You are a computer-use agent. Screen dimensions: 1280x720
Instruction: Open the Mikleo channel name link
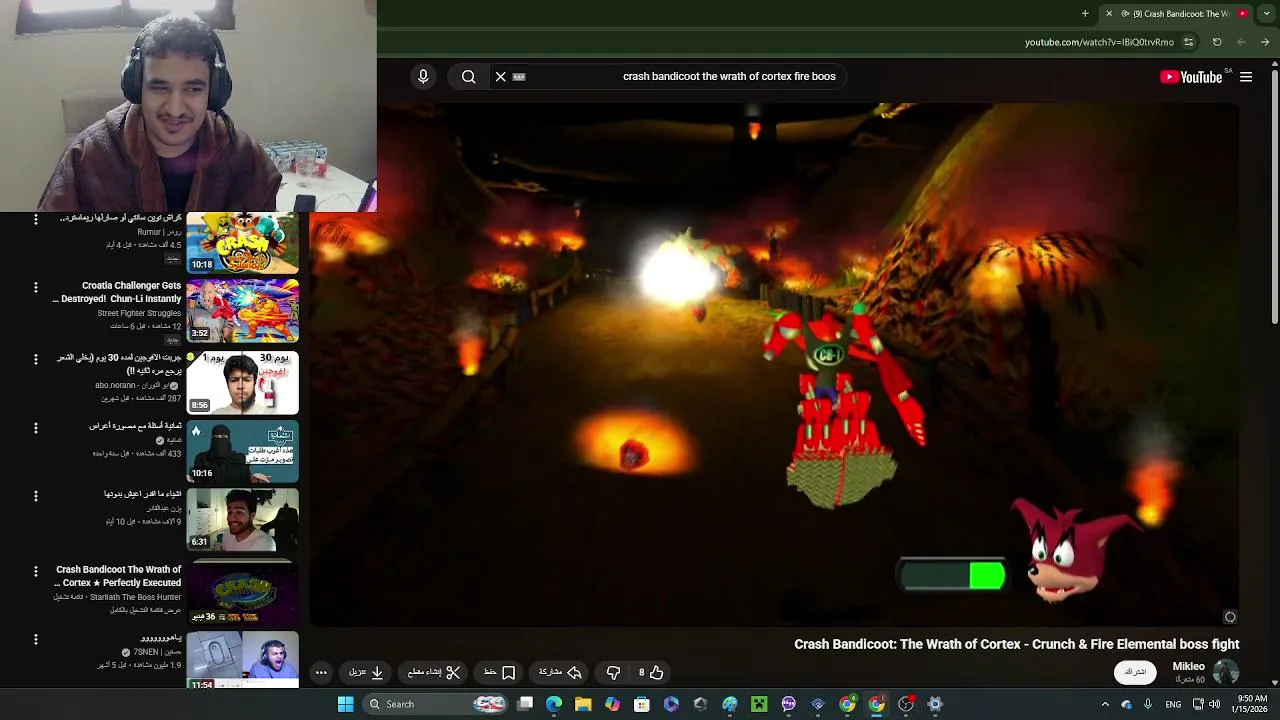pyautogui.click(x=1188, y=666)
